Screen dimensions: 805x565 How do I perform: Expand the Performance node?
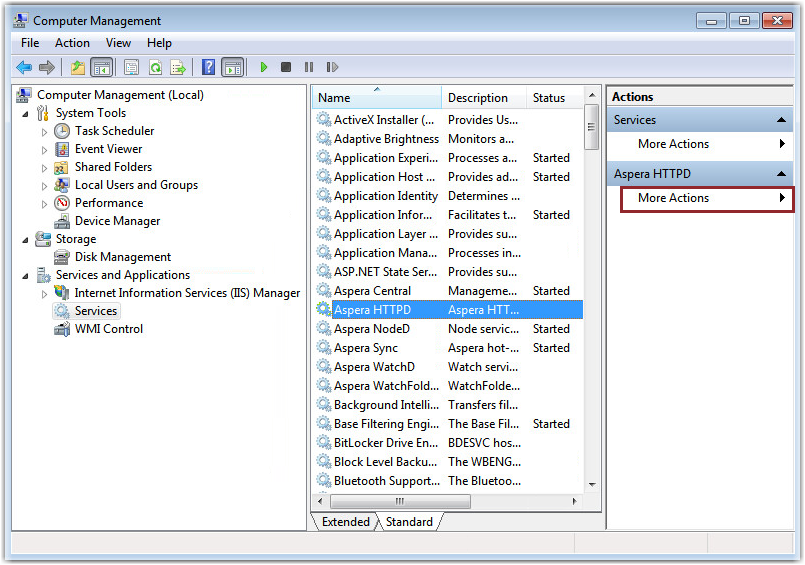pyautogui.click(x=44, y=204)
